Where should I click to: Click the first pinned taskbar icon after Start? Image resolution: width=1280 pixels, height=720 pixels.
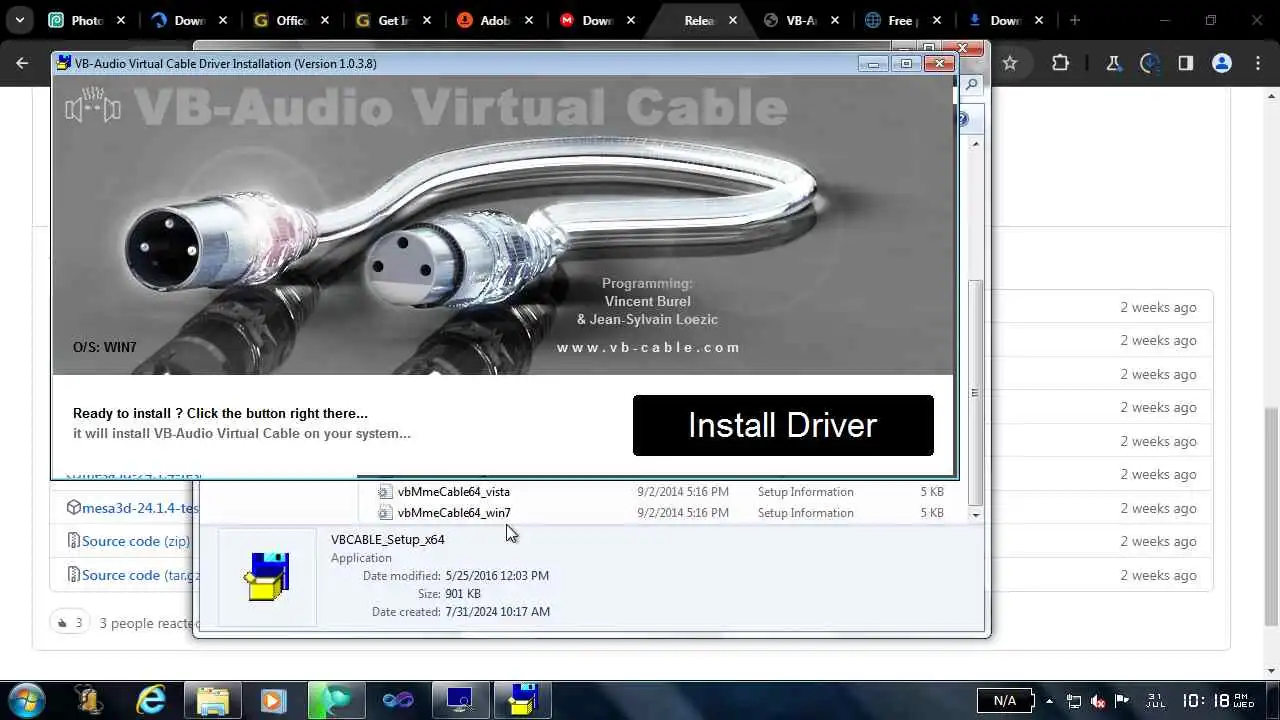click(x=88, y=701)
